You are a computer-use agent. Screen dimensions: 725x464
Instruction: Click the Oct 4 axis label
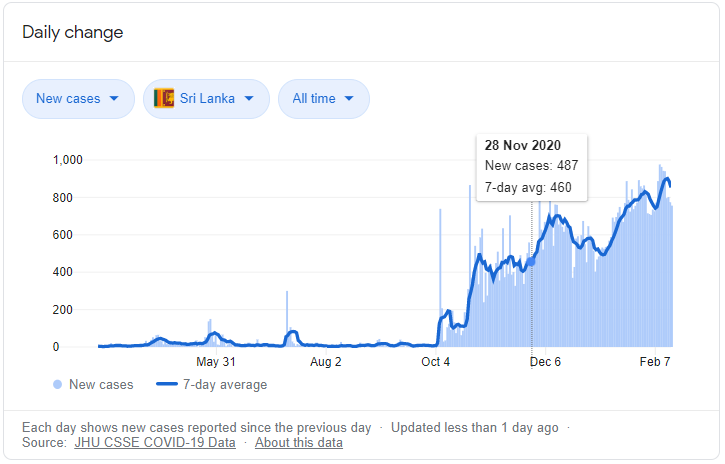tap(435, 361)
